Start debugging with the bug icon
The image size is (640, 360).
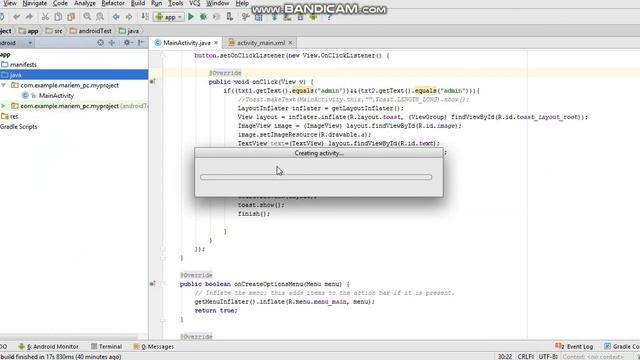(x=203, y=17)
